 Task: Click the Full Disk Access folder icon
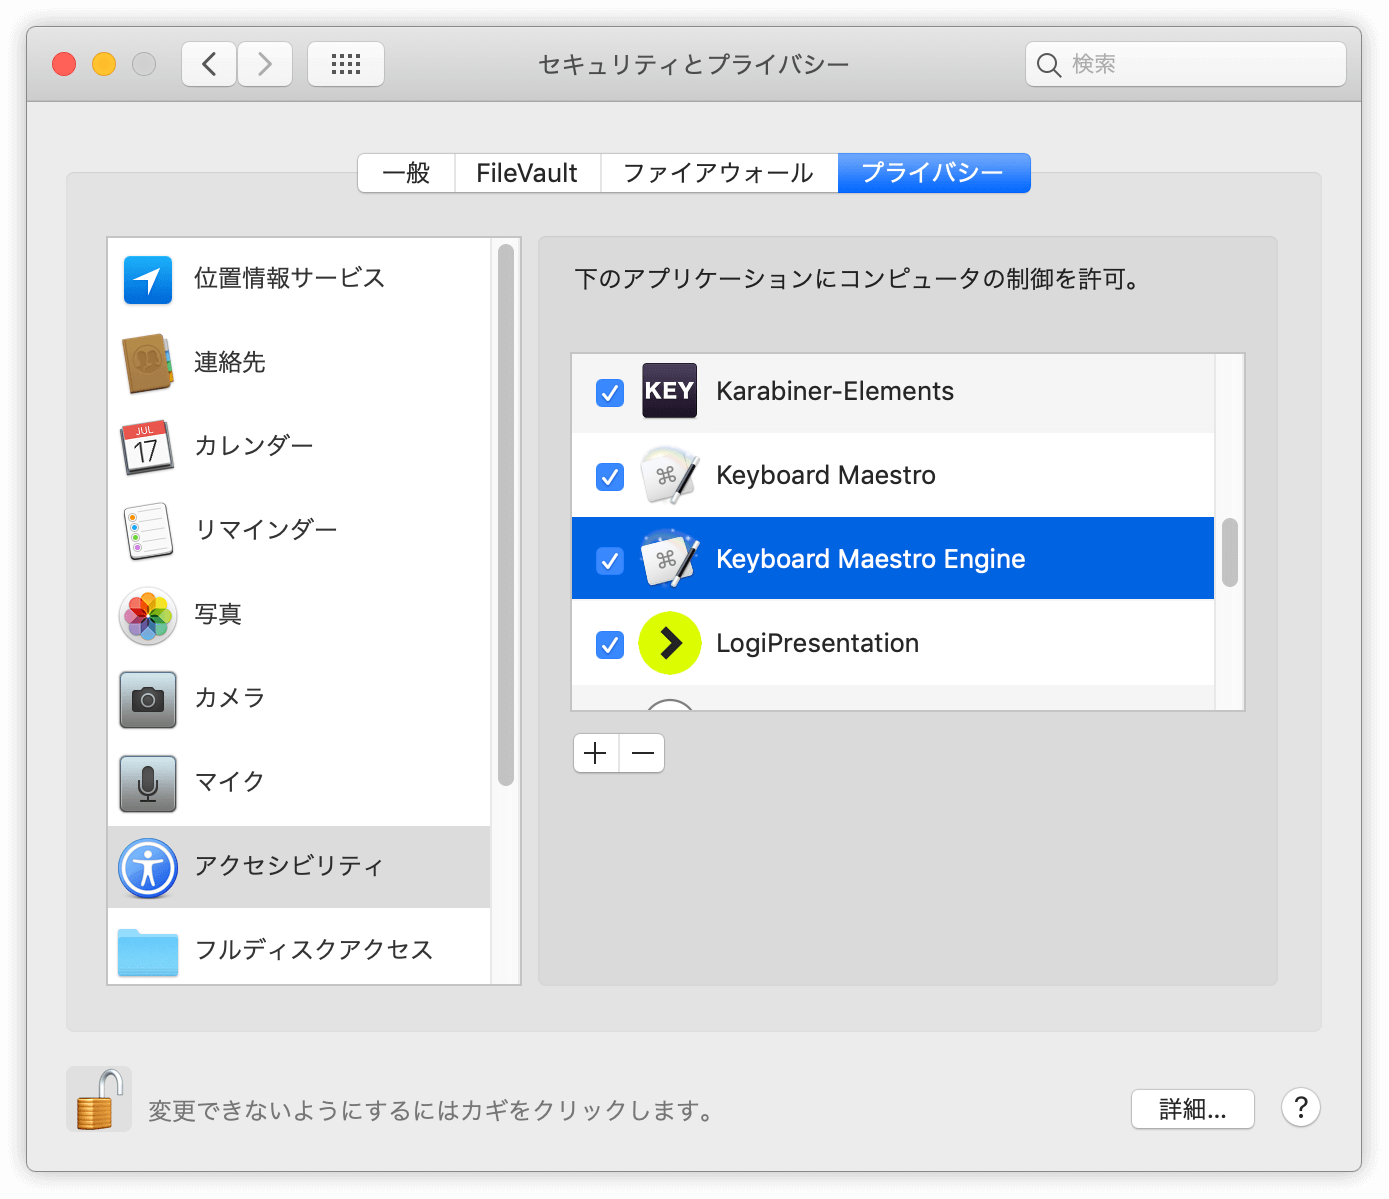tap(148, 952)
